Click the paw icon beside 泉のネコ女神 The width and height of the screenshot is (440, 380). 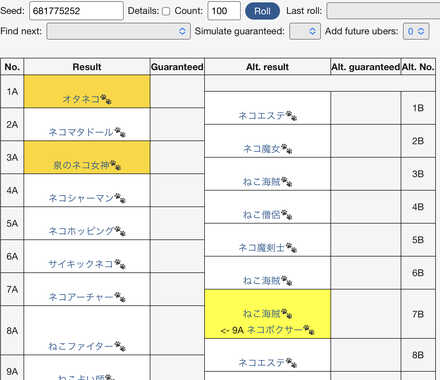(115, 165)
